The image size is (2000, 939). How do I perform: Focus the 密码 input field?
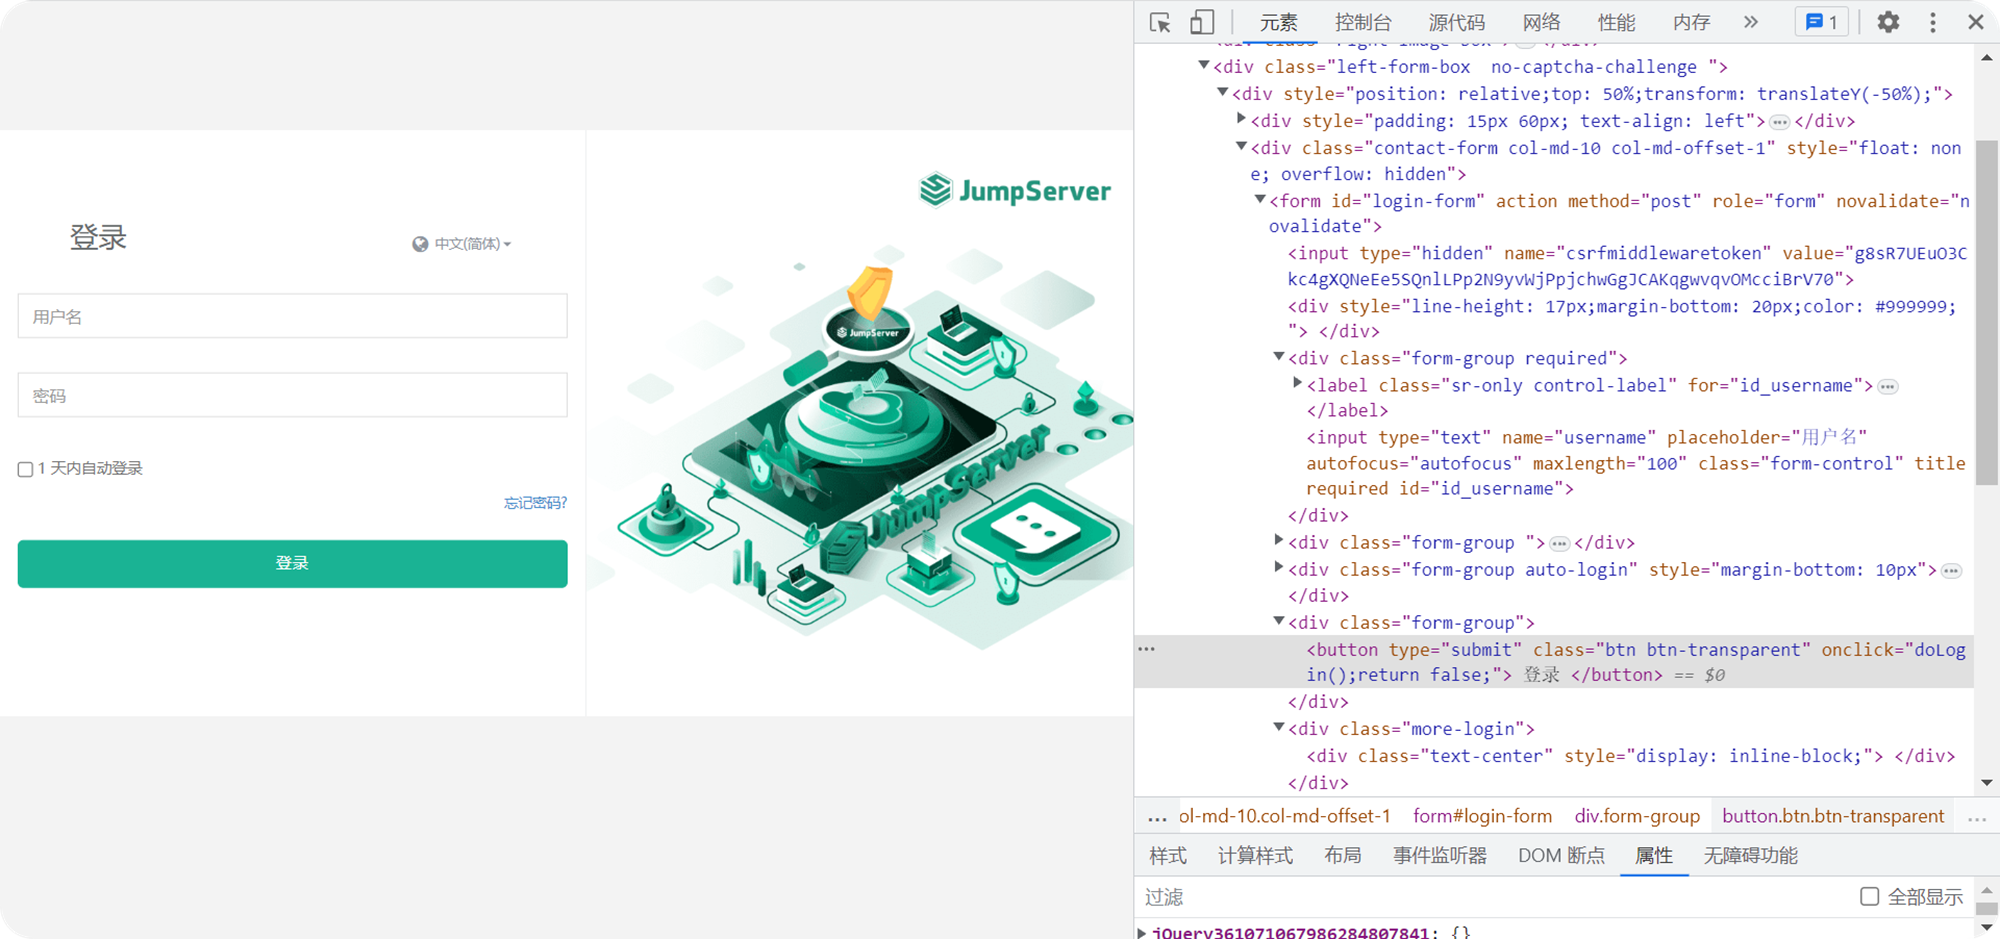pos(292,395)
